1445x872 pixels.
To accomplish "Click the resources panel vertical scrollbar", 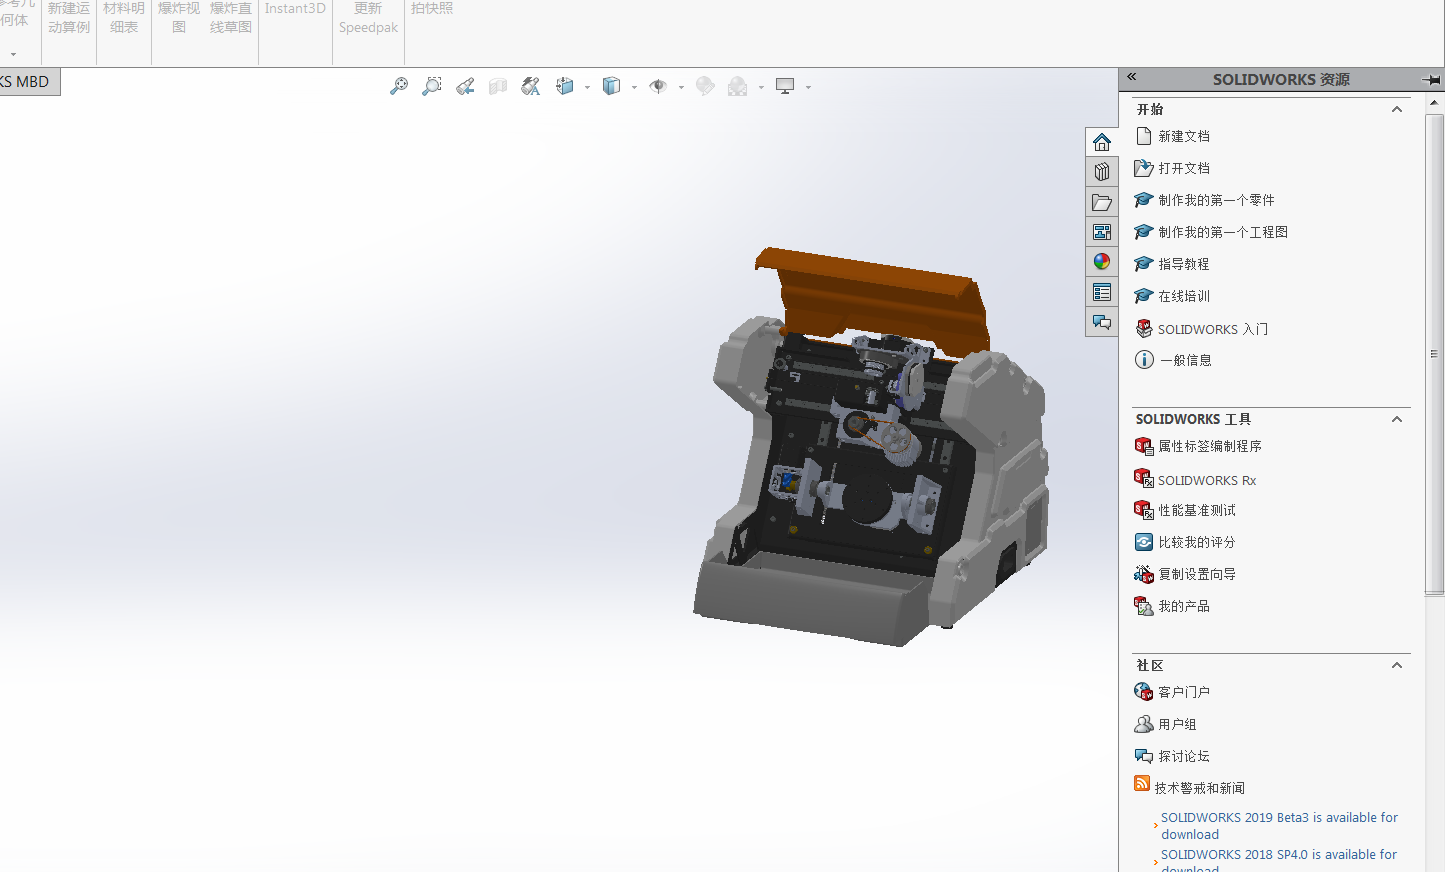I will [1435, 350].
